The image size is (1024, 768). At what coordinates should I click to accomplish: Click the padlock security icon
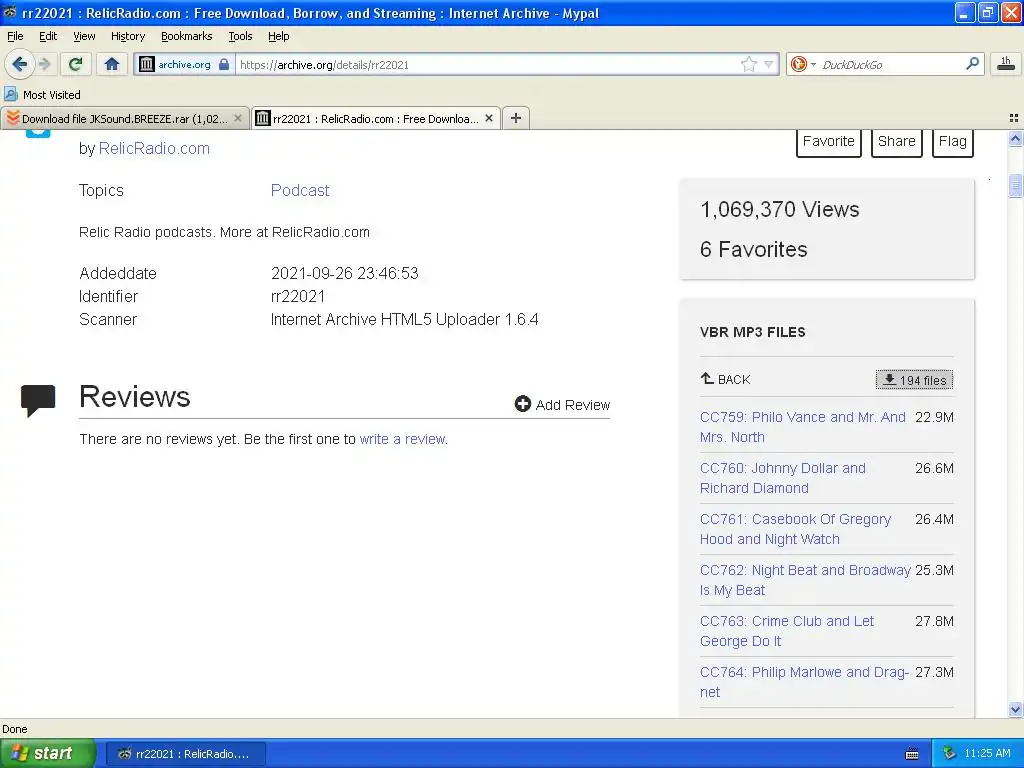click(x=224, y=64)
